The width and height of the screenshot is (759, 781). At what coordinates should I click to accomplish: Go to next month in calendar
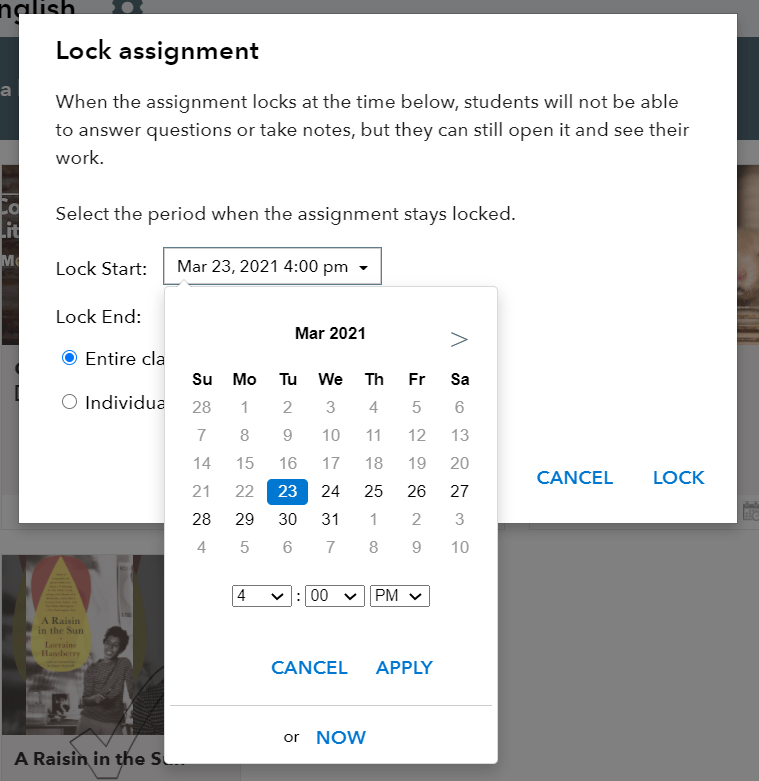point(459,339)
